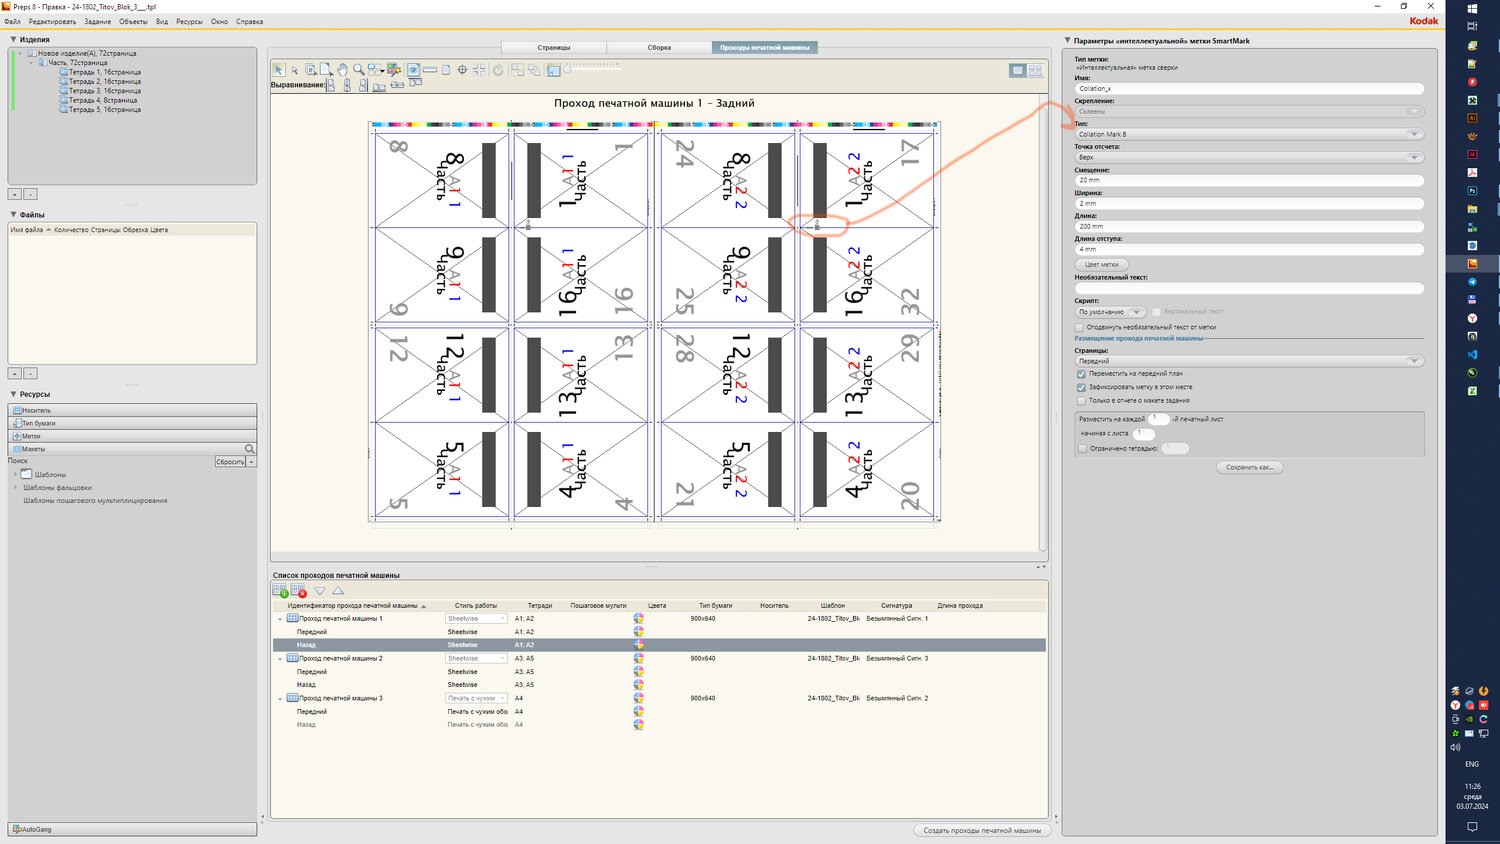Activate the eye preview tool
Viewport: 1500px width, 844px height.
413,70
